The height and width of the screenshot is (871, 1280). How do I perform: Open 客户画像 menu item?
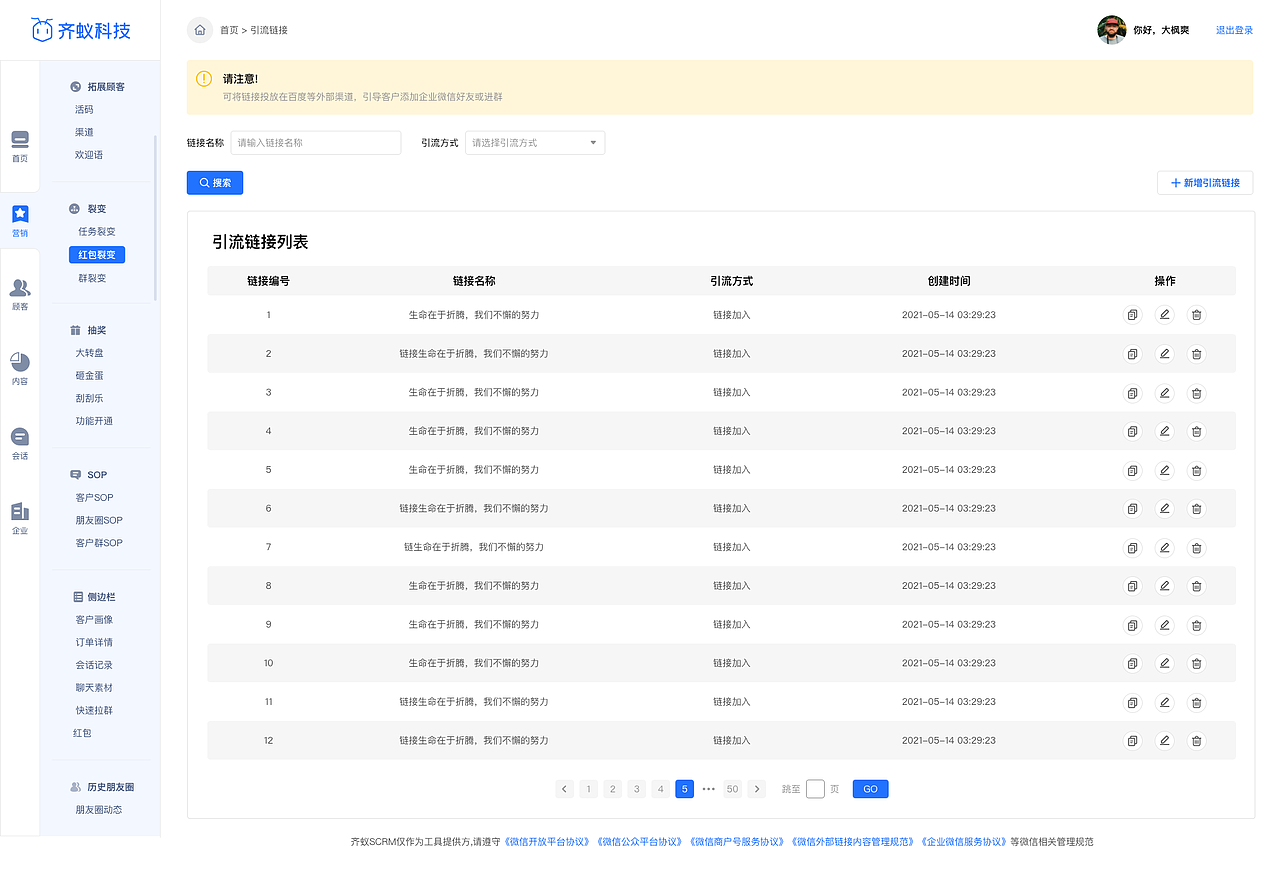tap(94, 620)
